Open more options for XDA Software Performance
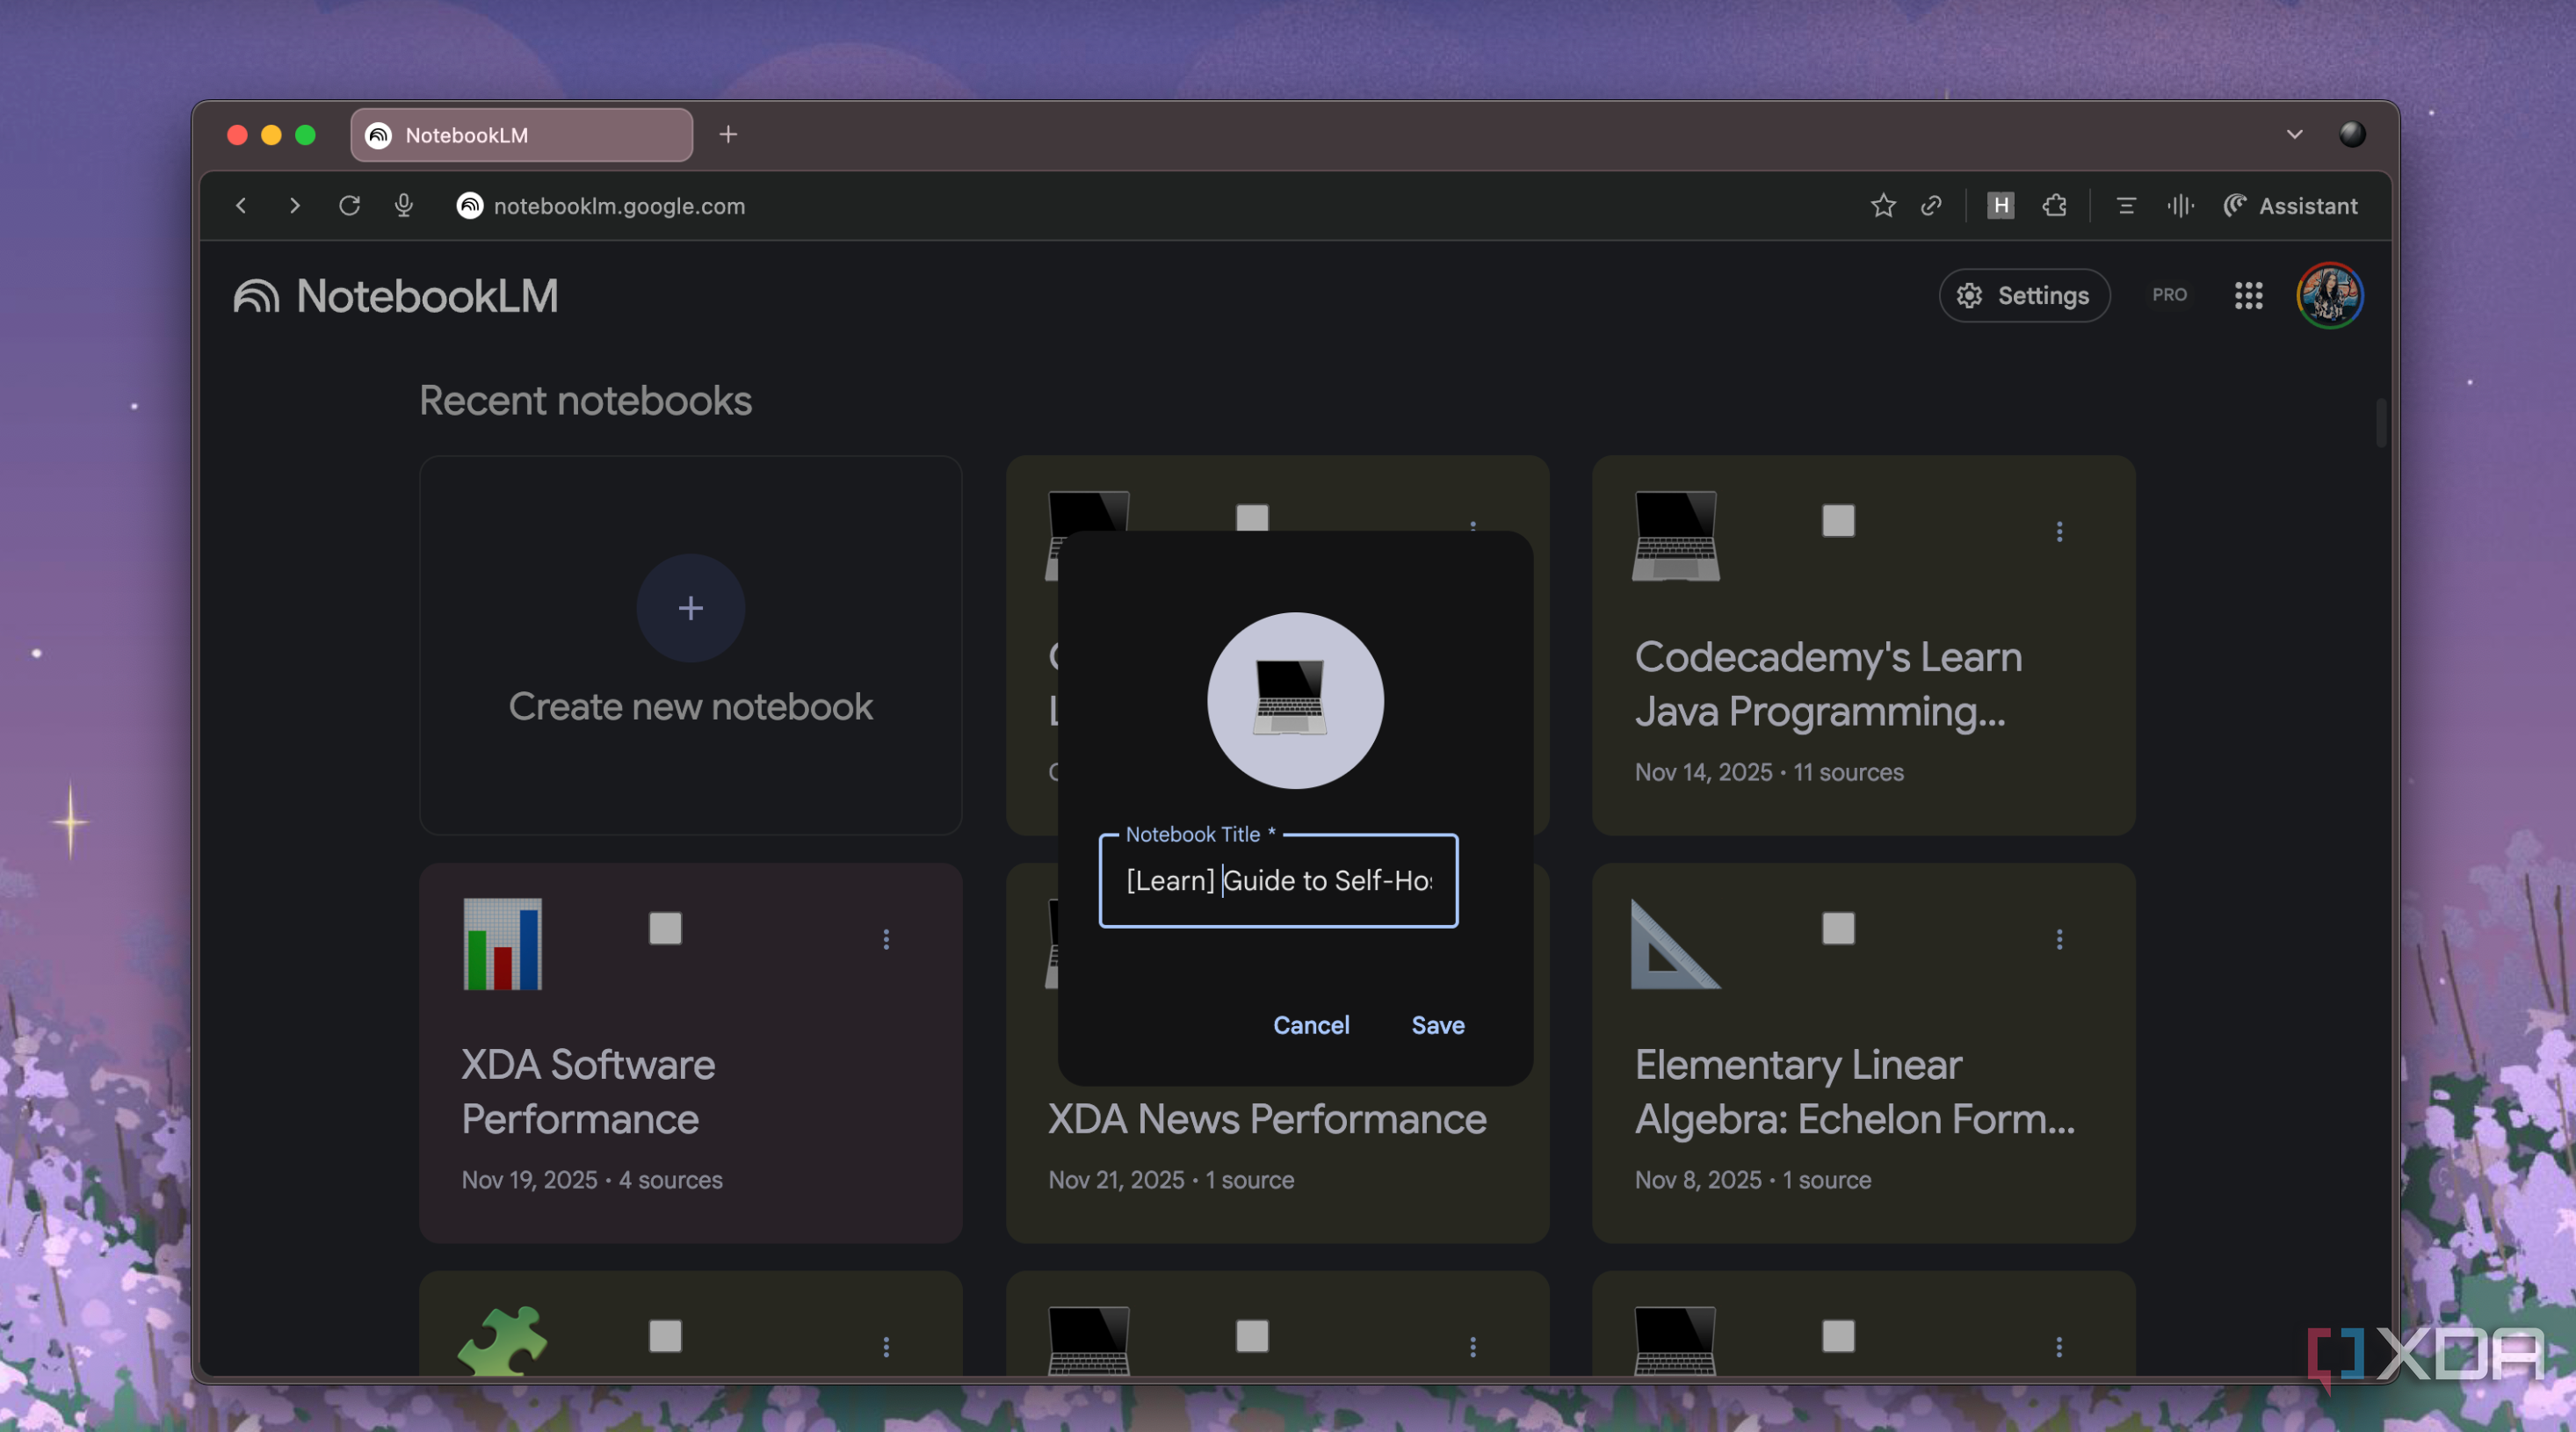 (x=886, y=939)
